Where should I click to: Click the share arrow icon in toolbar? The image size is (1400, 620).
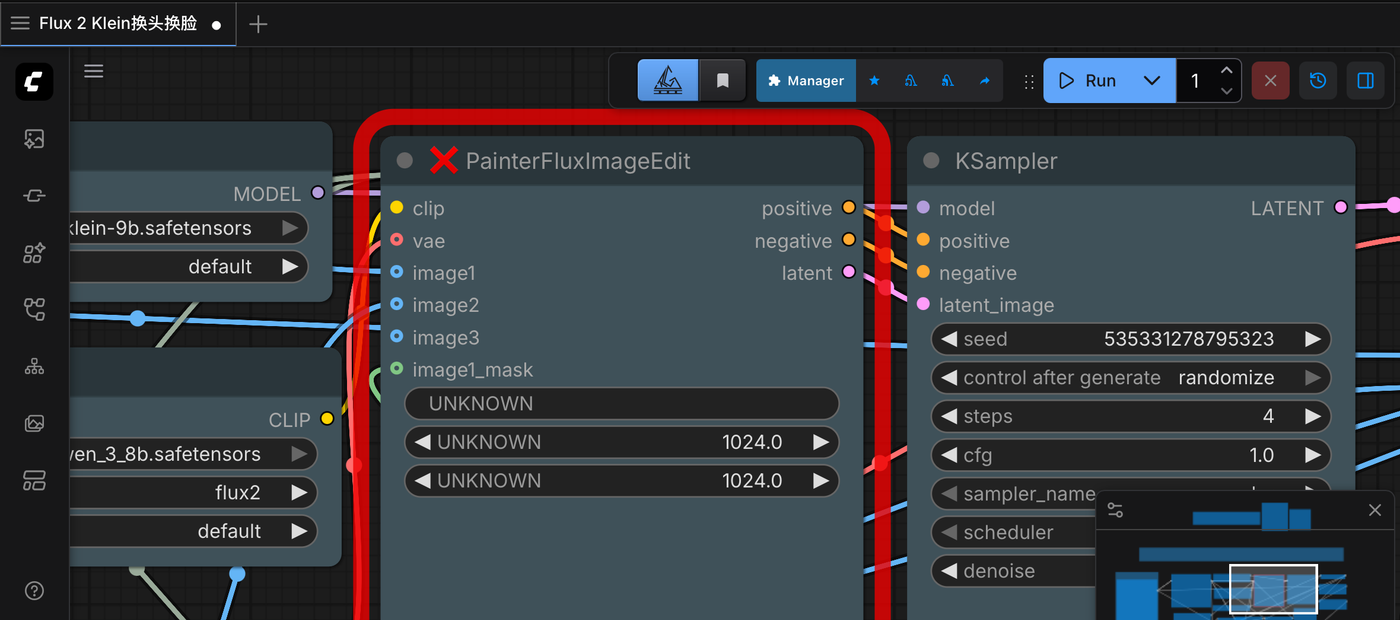pyautogui.click(x=985, y=81)
